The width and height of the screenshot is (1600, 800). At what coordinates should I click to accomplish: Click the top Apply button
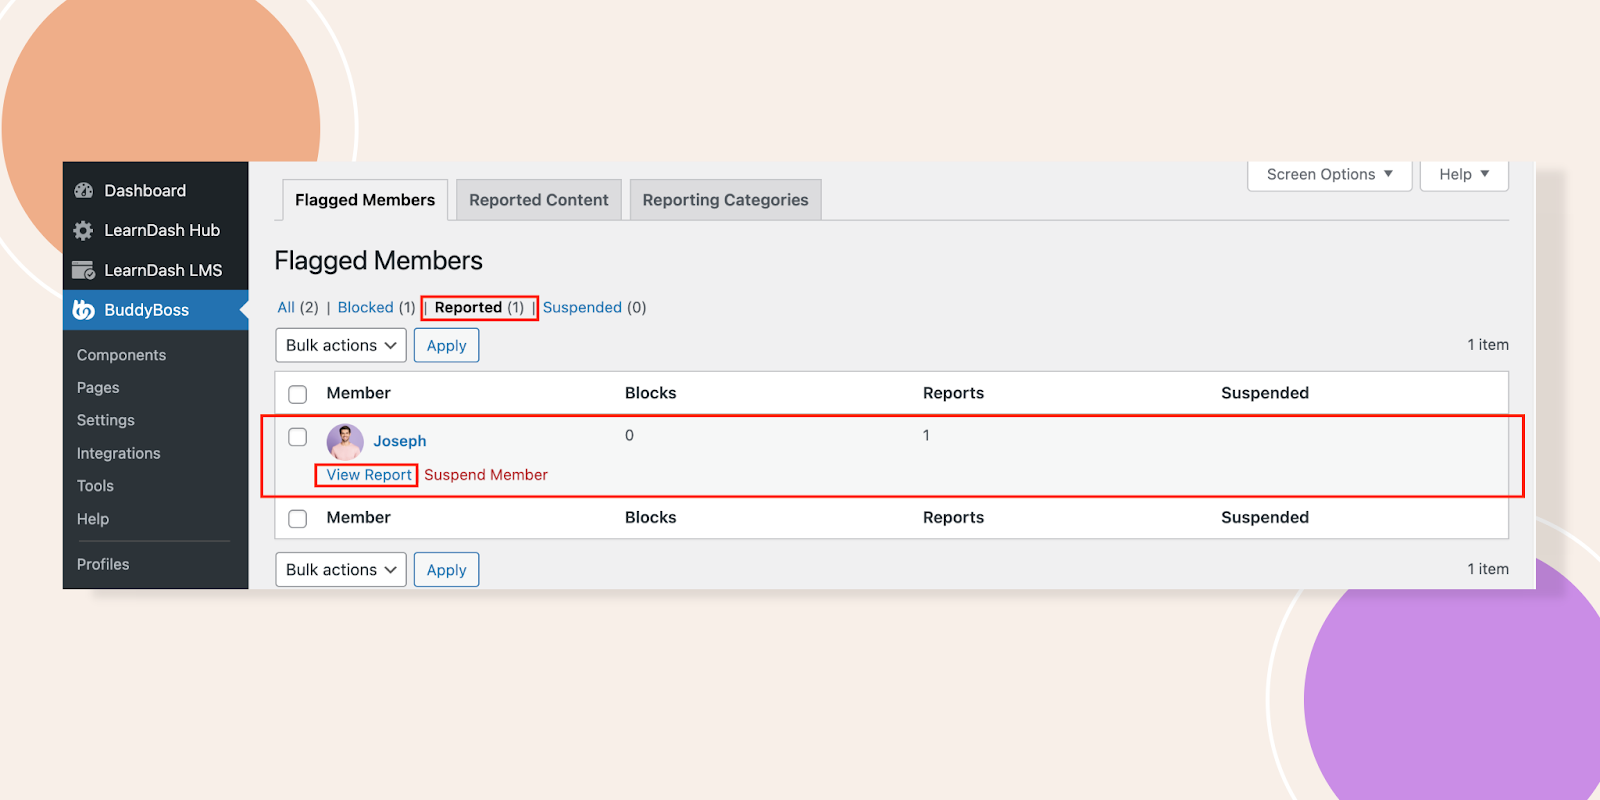[446, 345]
